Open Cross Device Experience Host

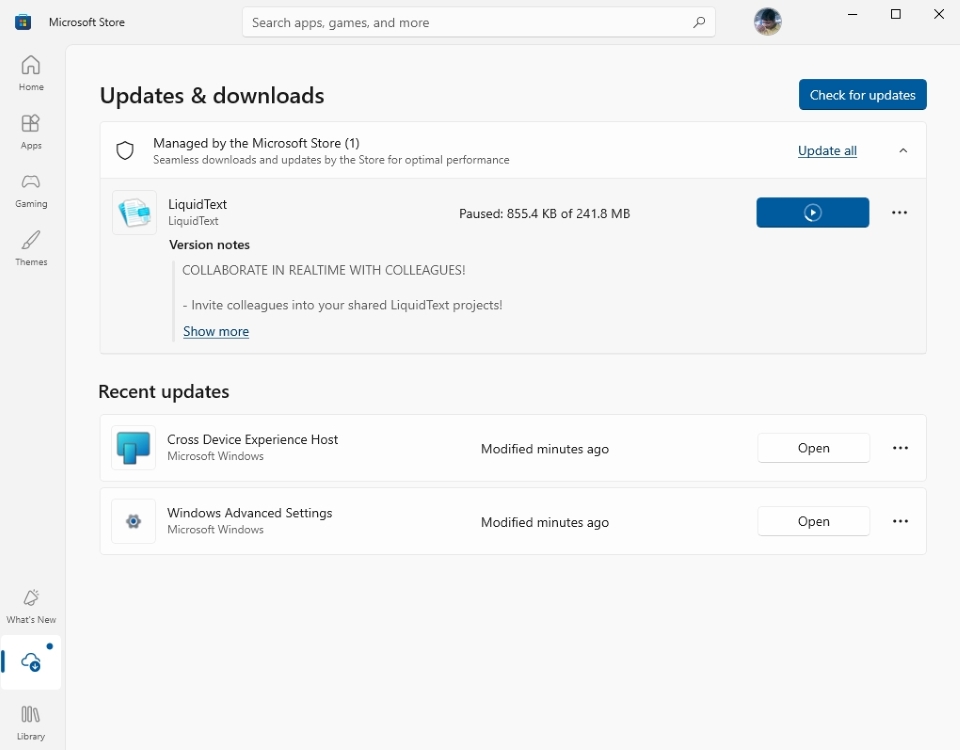pyautogui.click(x=813, y=448)
